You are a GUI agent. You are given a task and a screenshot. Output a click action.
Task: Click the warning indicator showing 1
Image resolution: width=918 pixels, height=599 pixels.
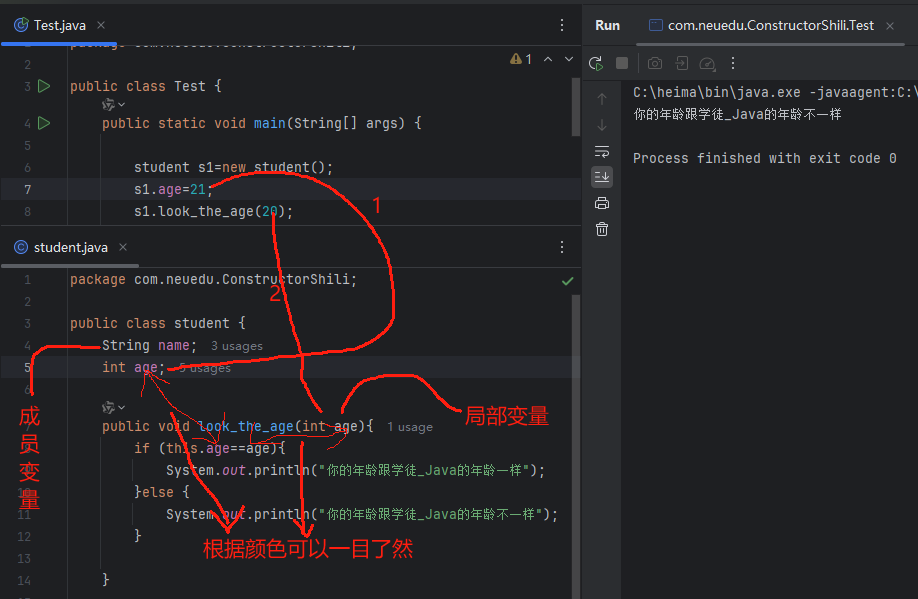520,59
